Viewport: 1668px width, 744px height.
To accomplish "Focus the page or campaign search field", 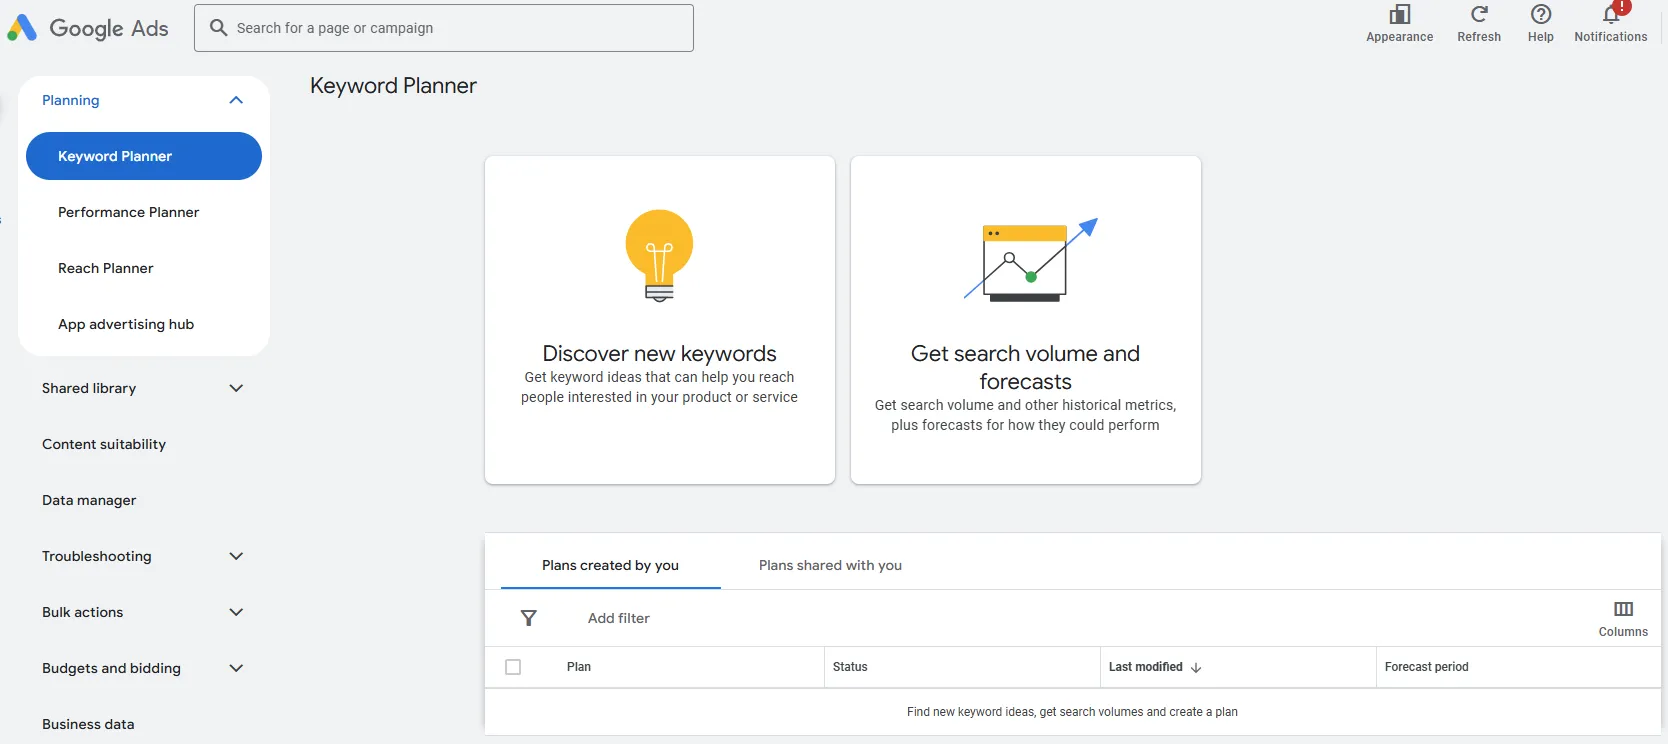I will click(444, 28).
